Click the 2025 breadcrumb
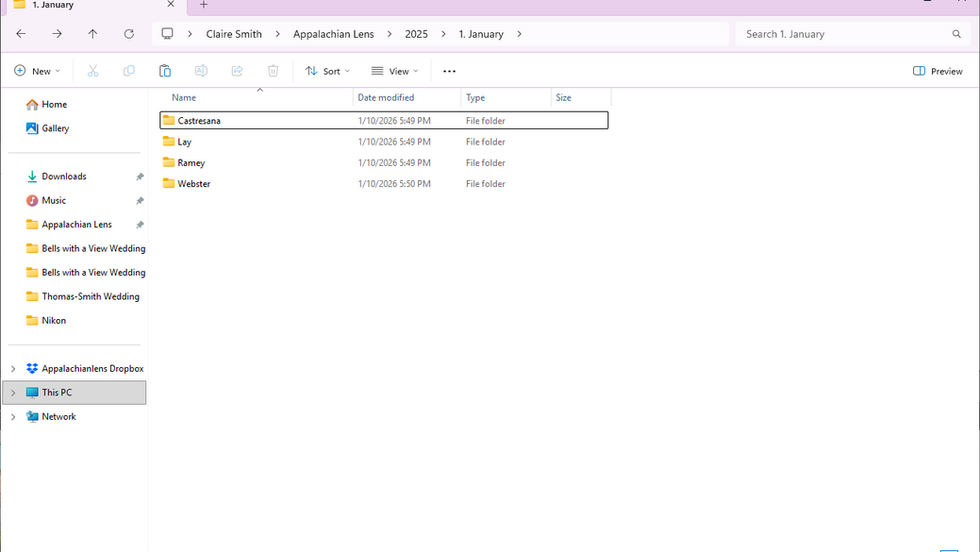Viewport: 980px width, 552px height. coord(416,34)
